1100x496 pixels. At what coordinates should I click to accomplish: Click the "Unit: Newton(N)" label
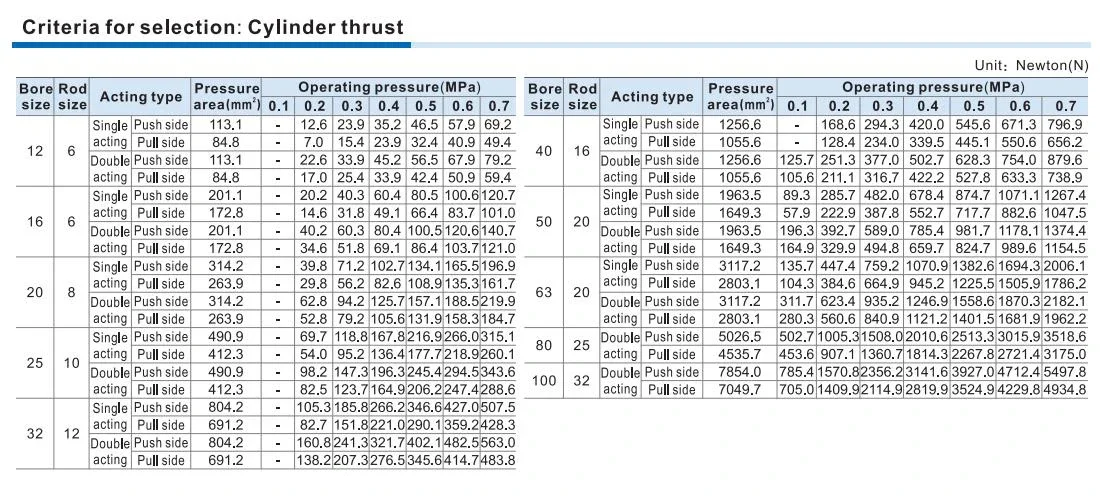tap(1030, 66)
